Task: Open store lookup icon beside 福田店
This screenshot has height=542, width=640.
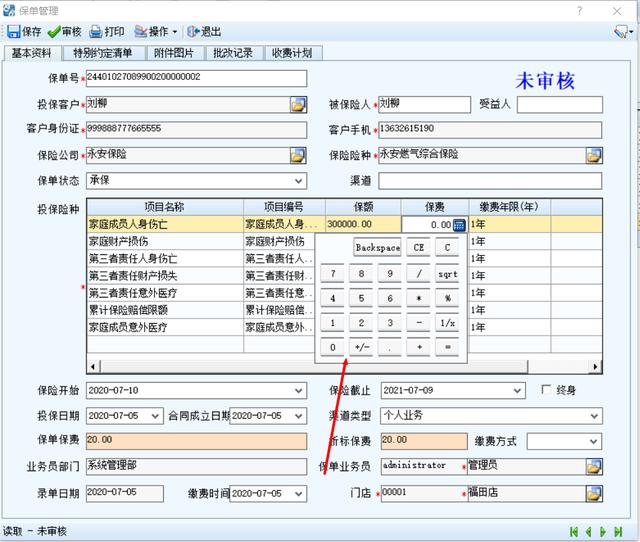Action: tap(594, 493)
